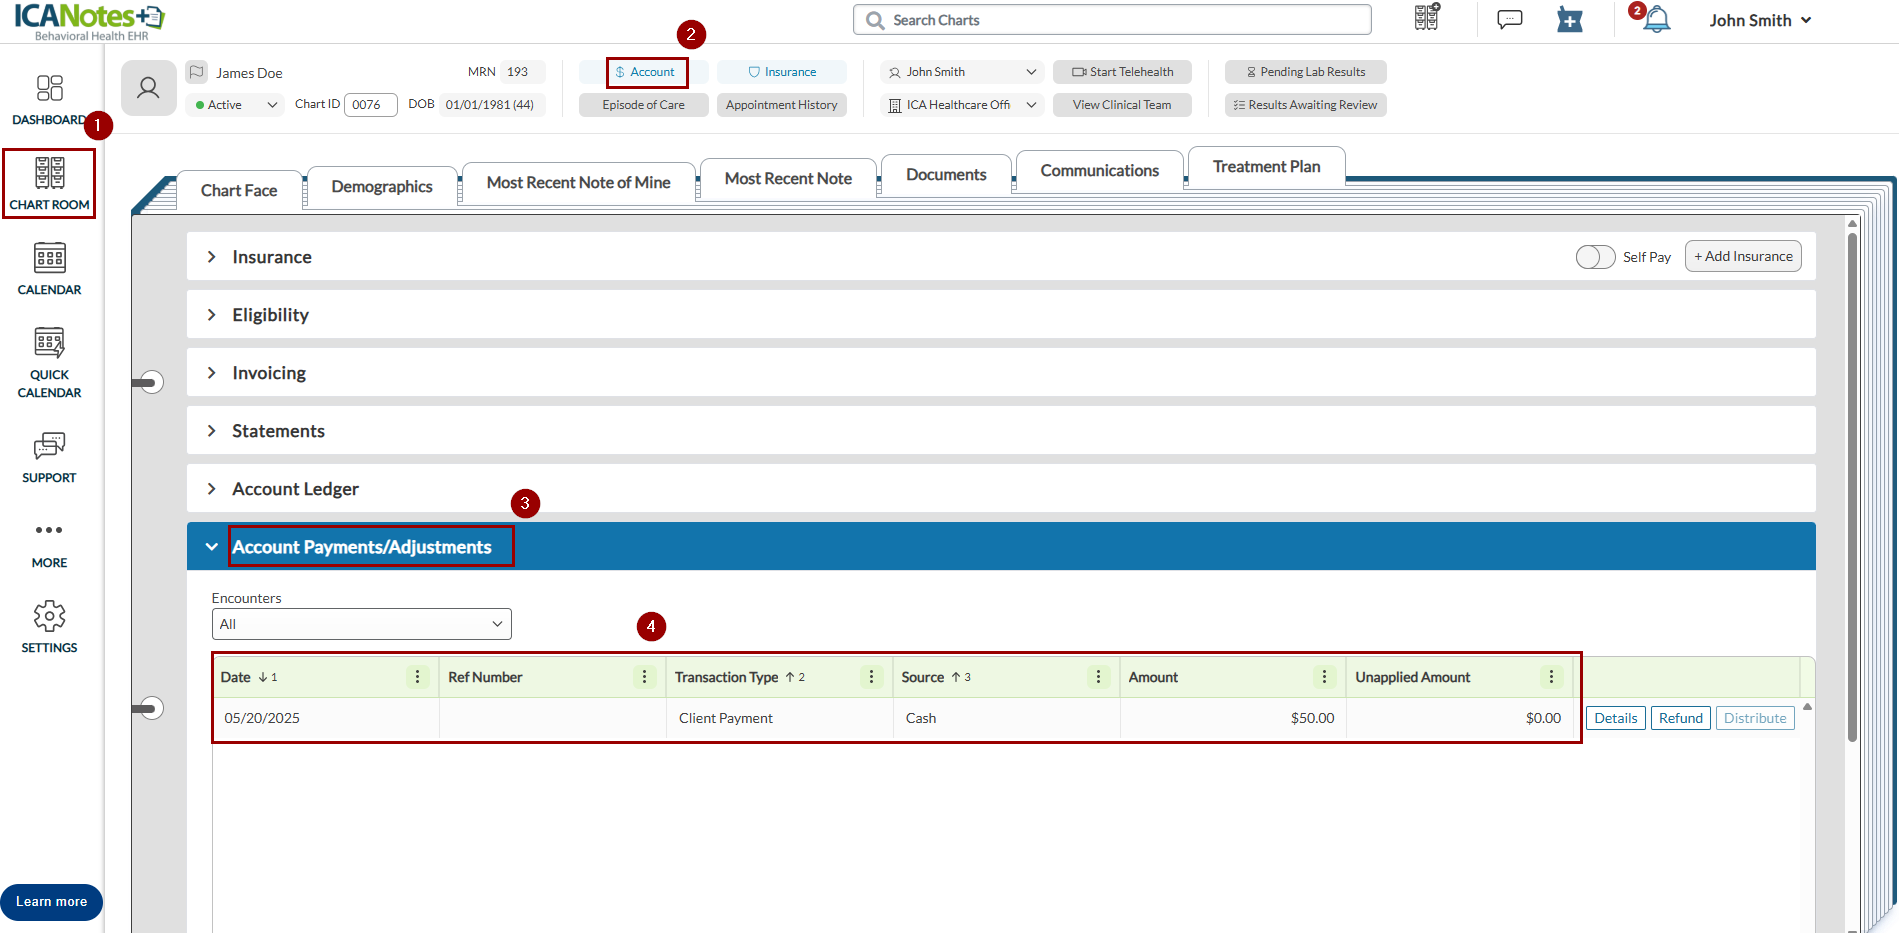Switch to the Chart Face tab
The image size is (1899, 933).
239,190
